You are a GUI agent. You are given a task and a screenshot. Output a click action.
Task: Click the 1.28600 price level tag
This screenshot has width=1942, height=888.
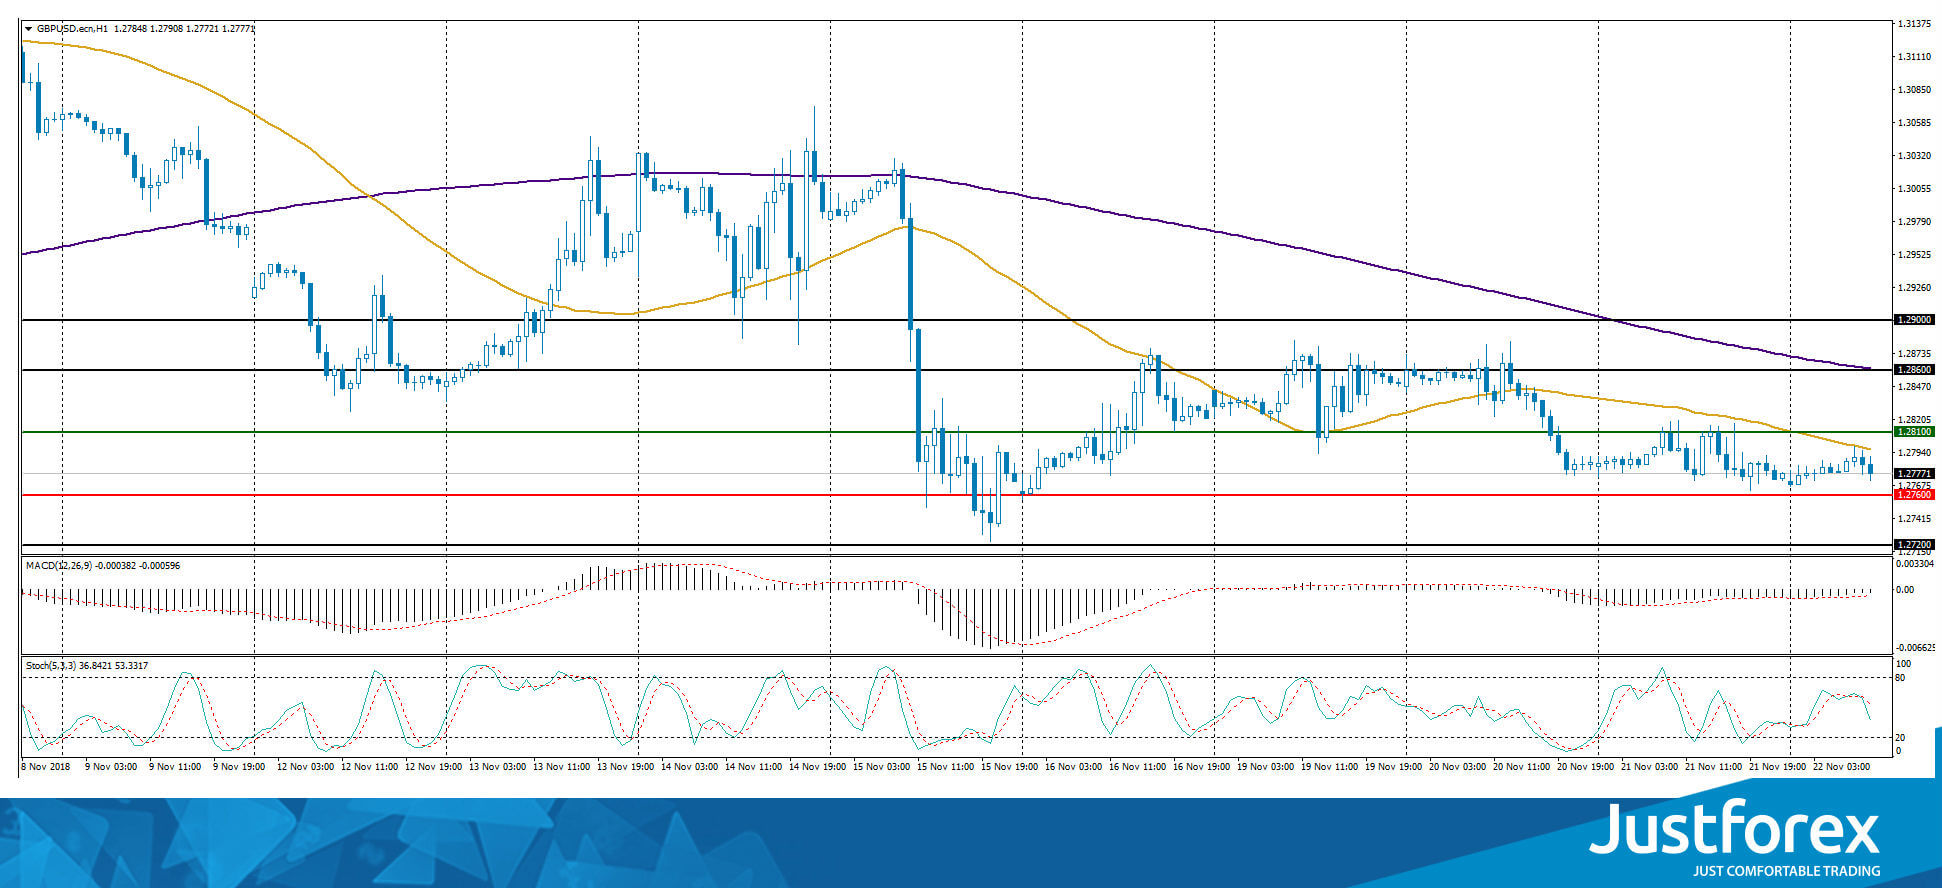point(1914,370)
